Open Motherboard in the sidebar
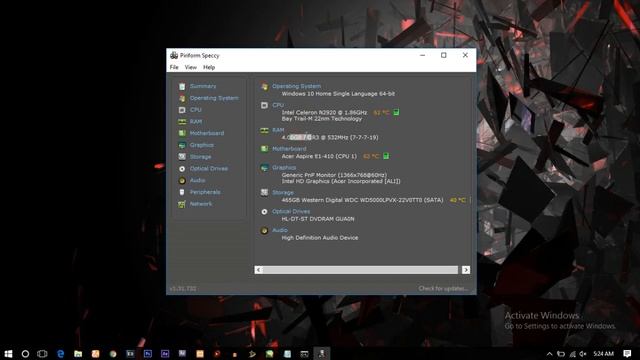 207,133
